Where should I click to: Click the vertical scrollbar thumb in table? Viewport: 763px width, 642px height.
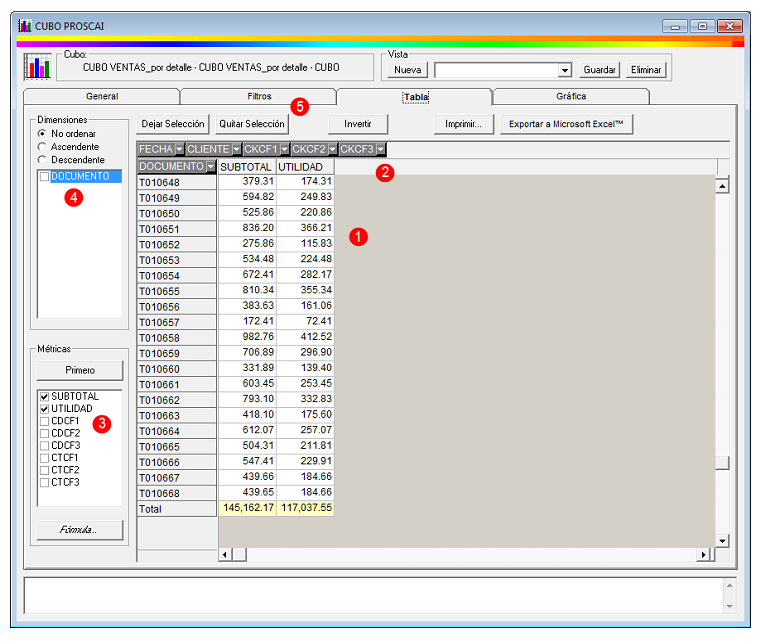tap(722, 463)
